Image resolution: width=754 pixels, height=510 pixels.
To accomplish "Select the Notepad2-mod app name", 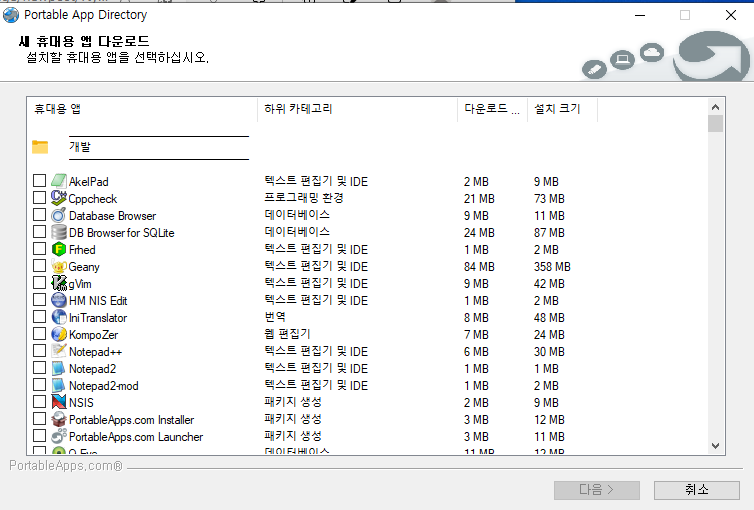I will pyautogui.click(x=103, y=386).
